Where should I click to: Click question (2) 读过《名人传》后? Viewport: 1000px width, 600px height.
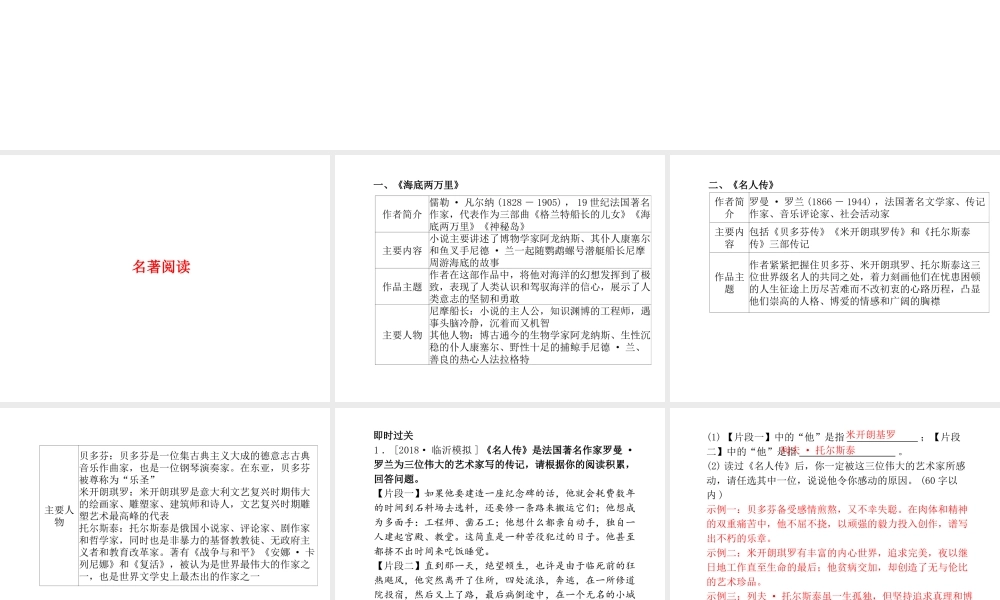[x=835, y=480]
